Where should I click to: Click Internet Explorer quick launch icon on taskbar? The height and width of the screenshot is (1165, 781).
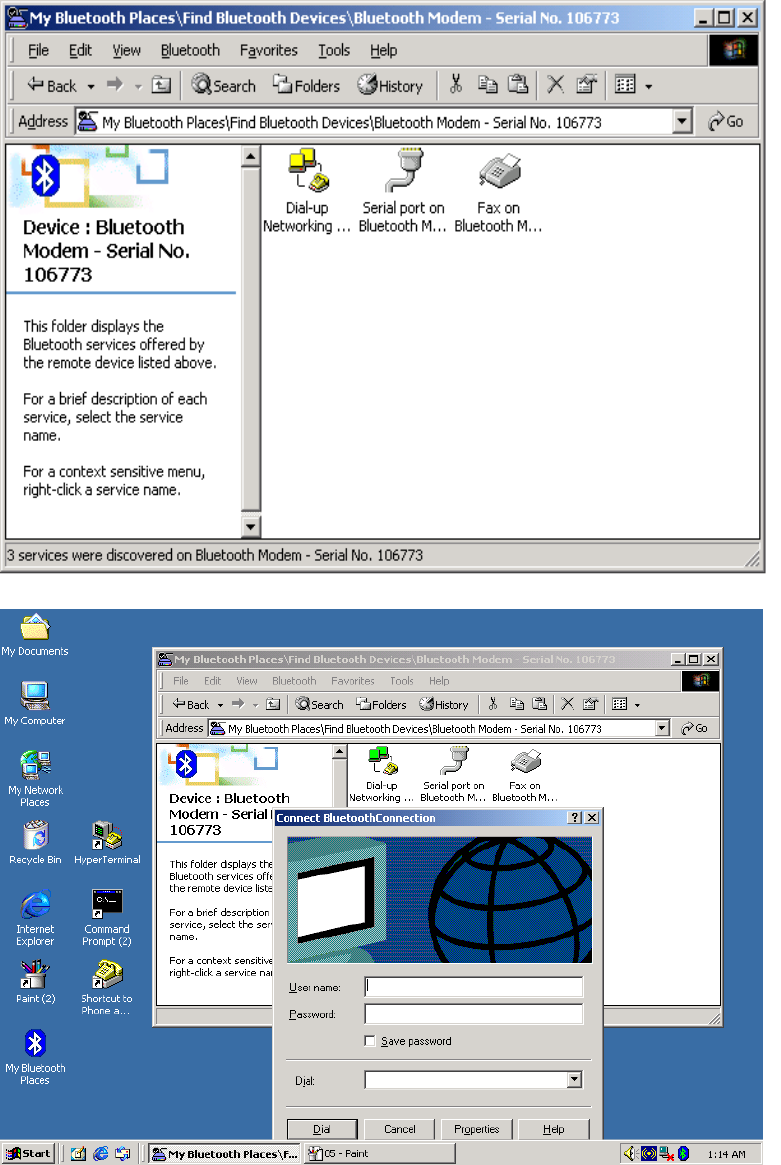[100, 1154]
